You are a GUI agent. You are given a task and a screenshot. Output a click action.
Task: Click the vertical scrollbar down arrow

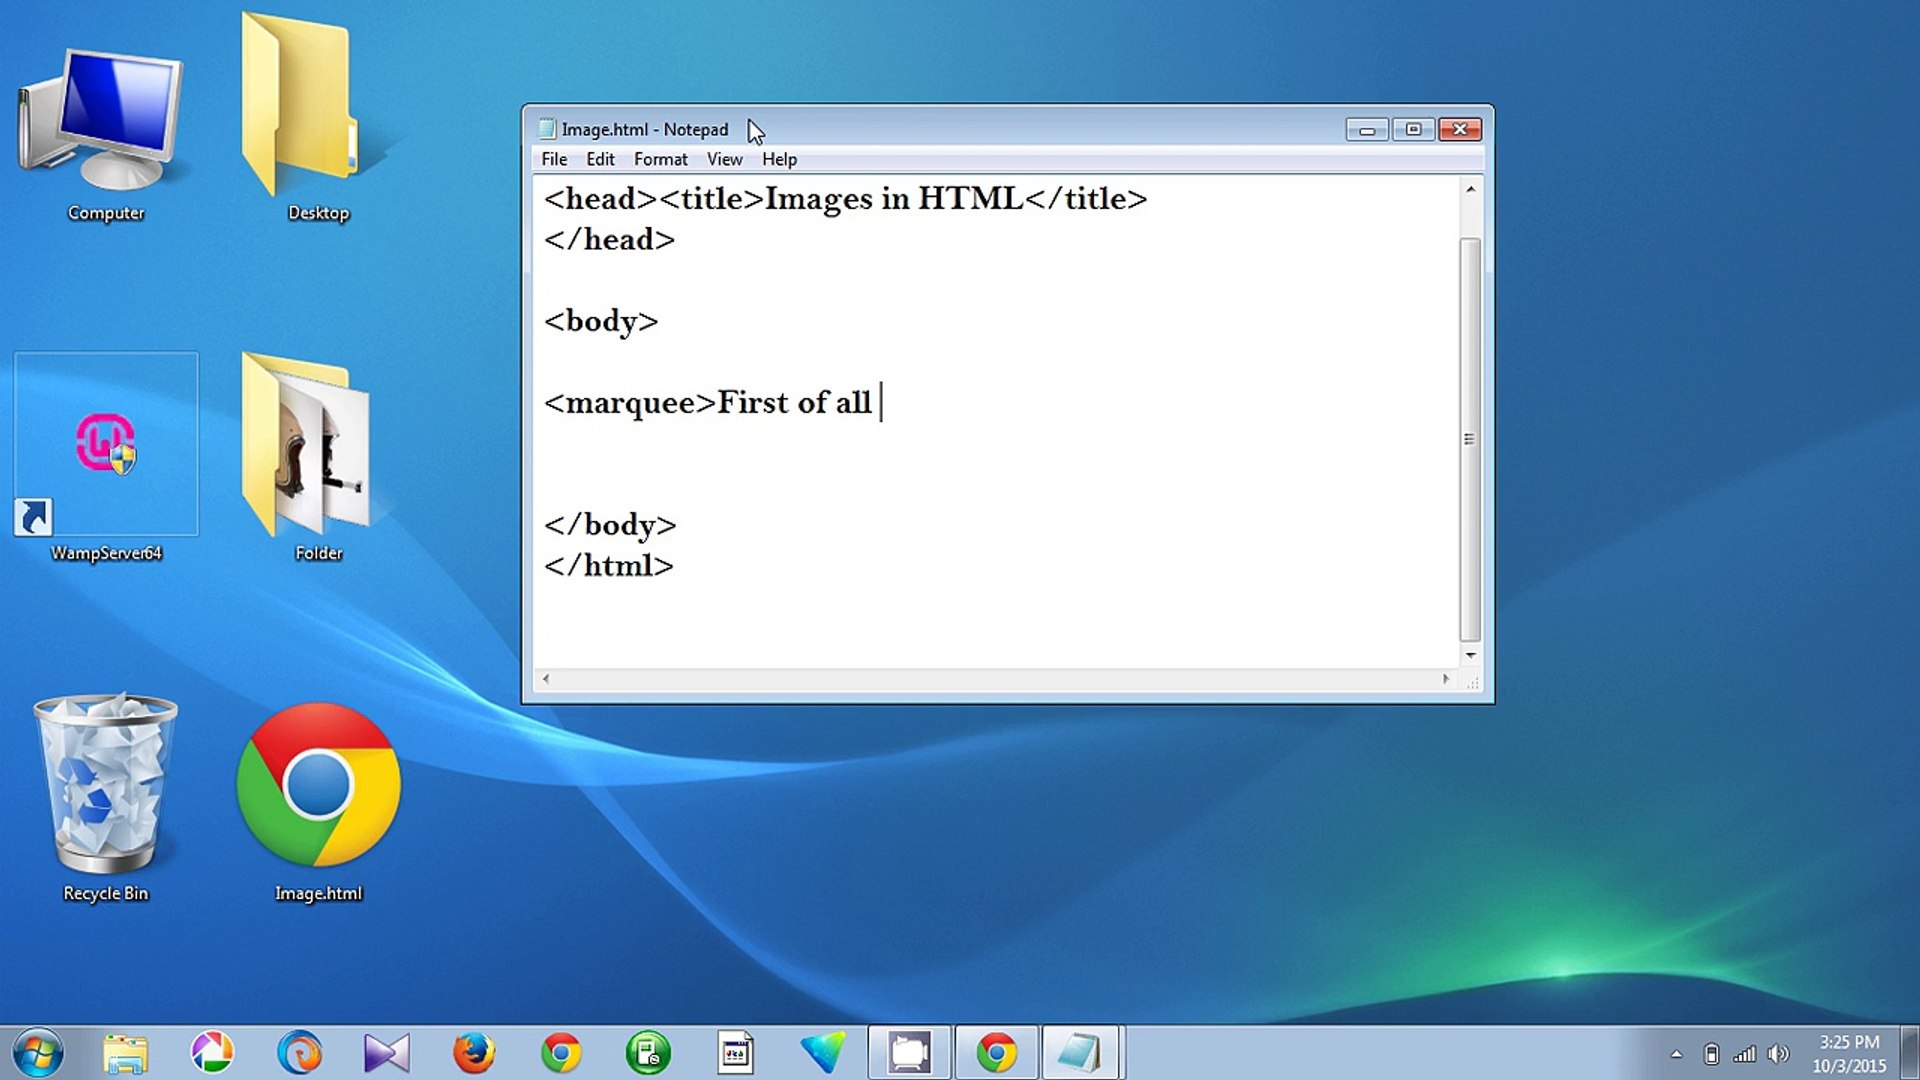1470,655
